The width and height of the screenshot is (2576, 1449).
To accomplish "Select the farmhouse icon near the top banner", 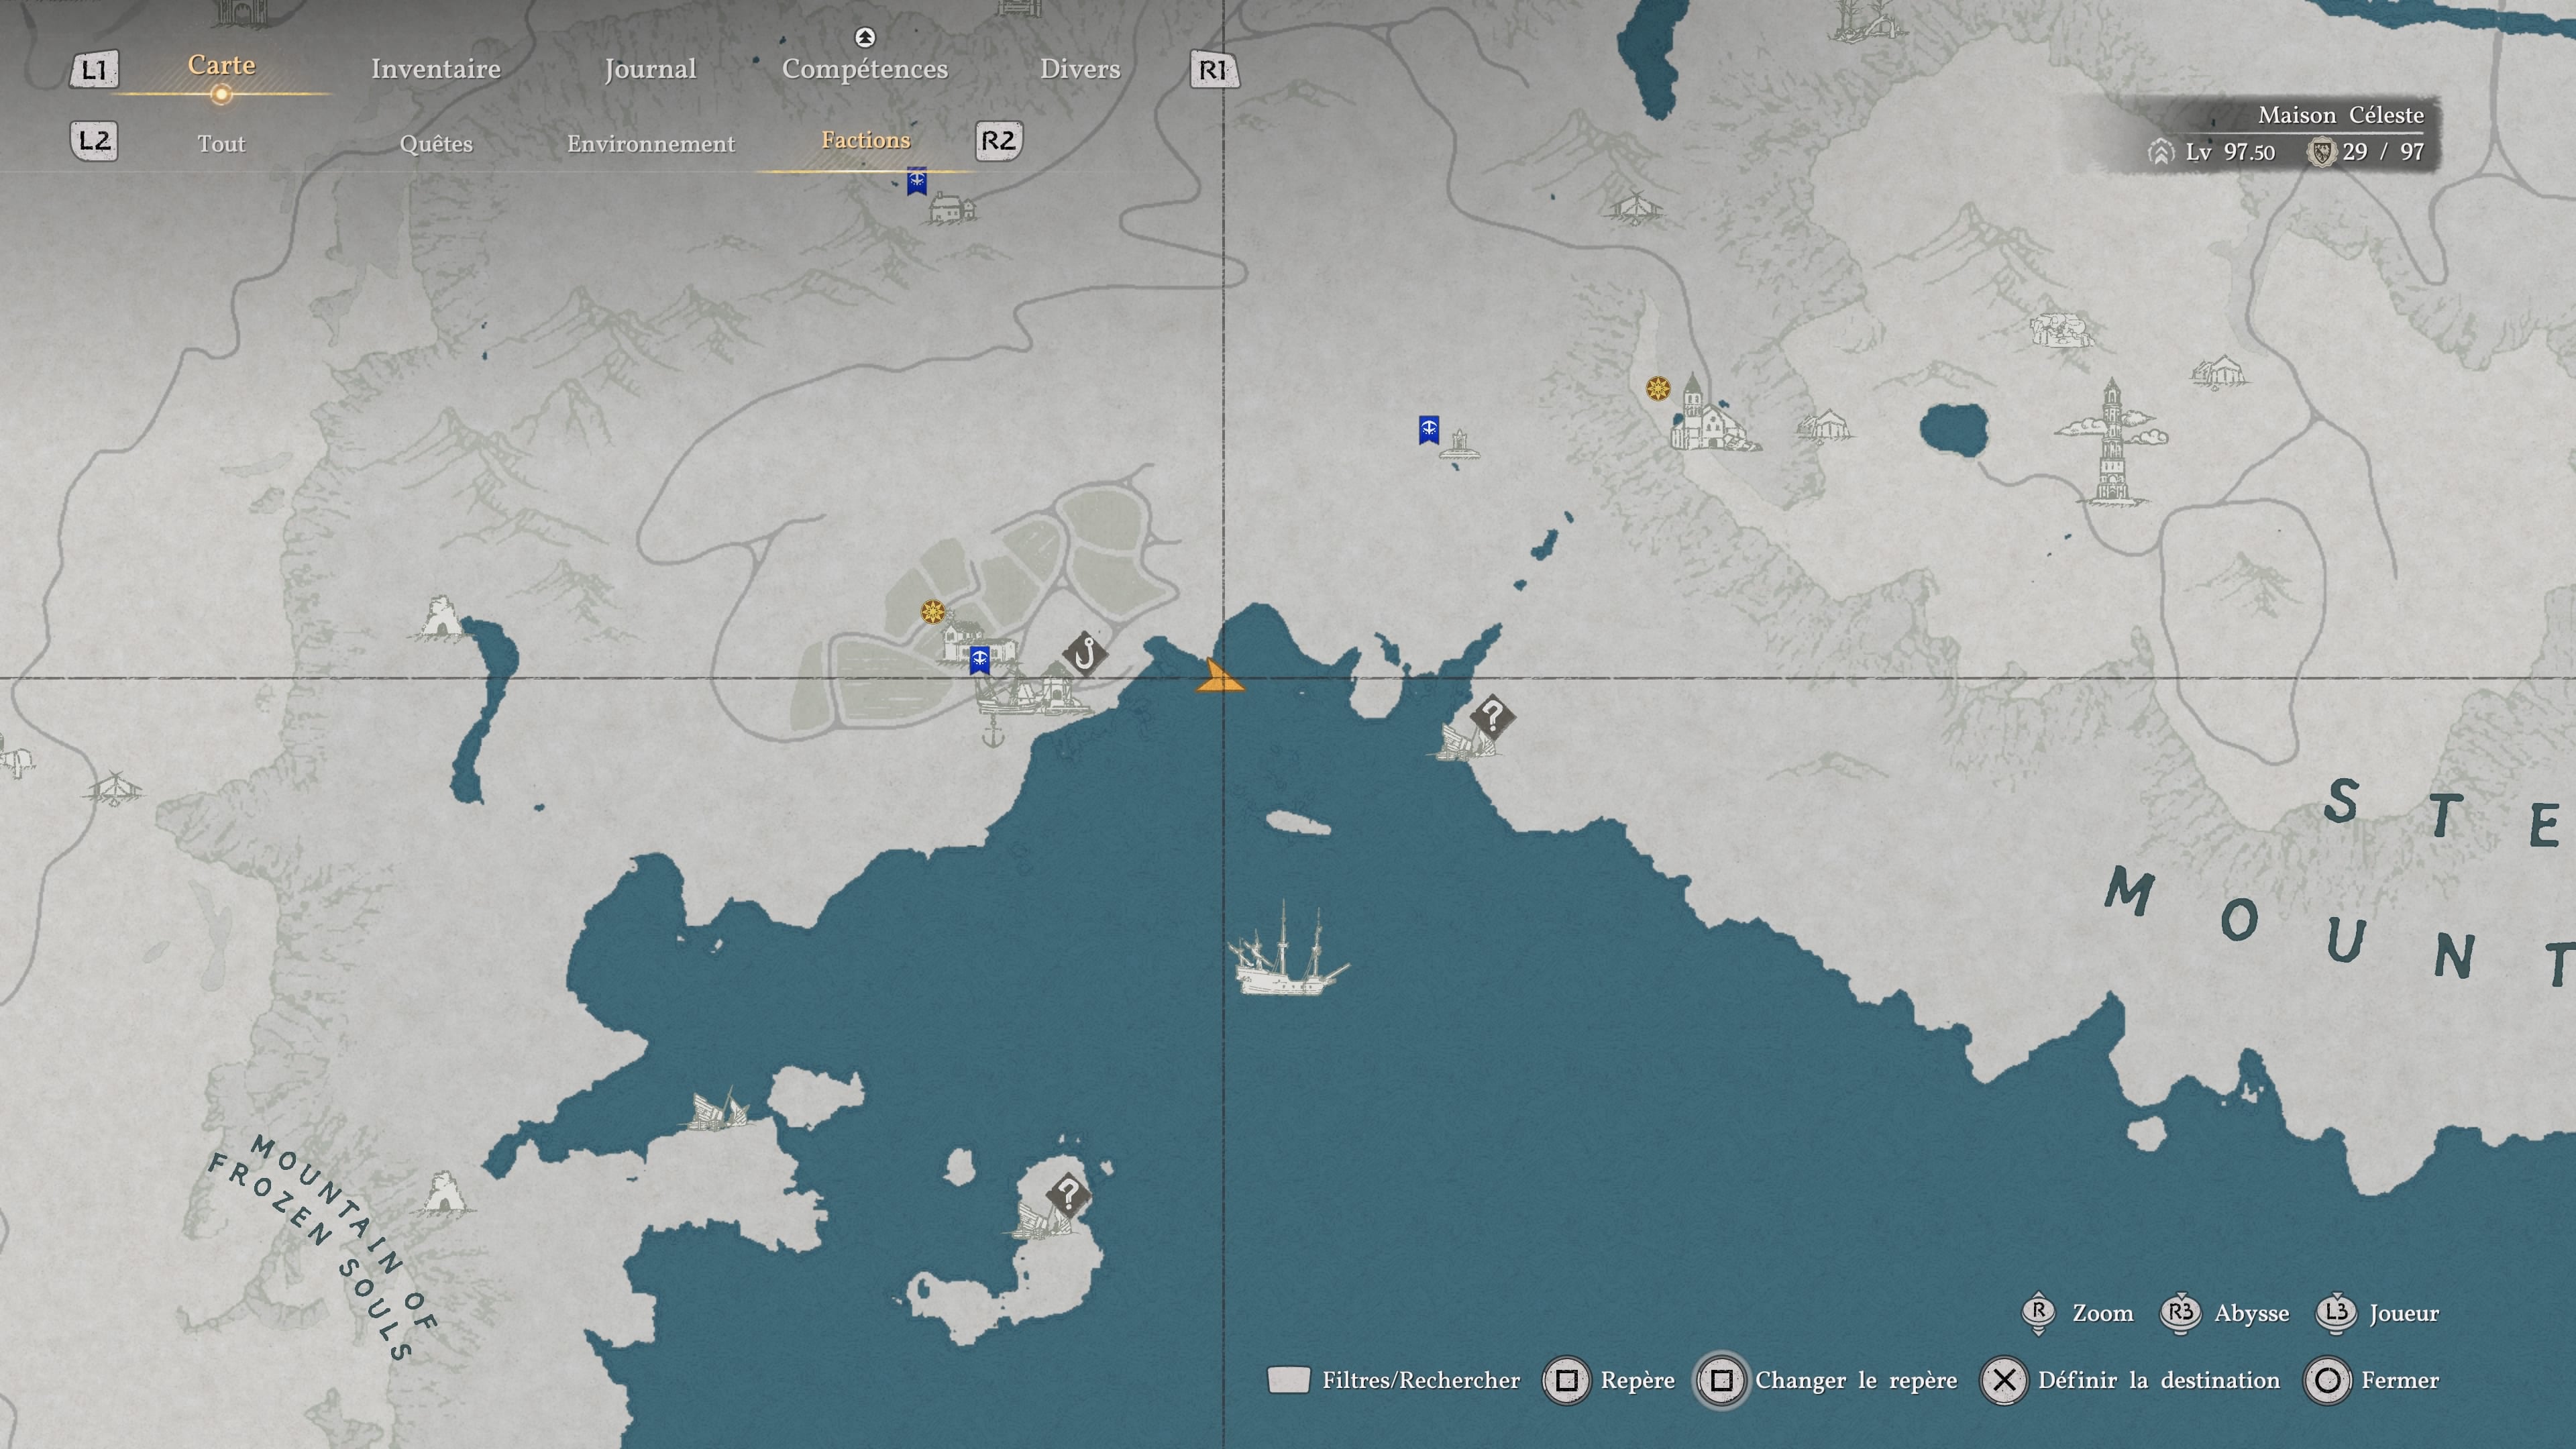I will [952, 209].
